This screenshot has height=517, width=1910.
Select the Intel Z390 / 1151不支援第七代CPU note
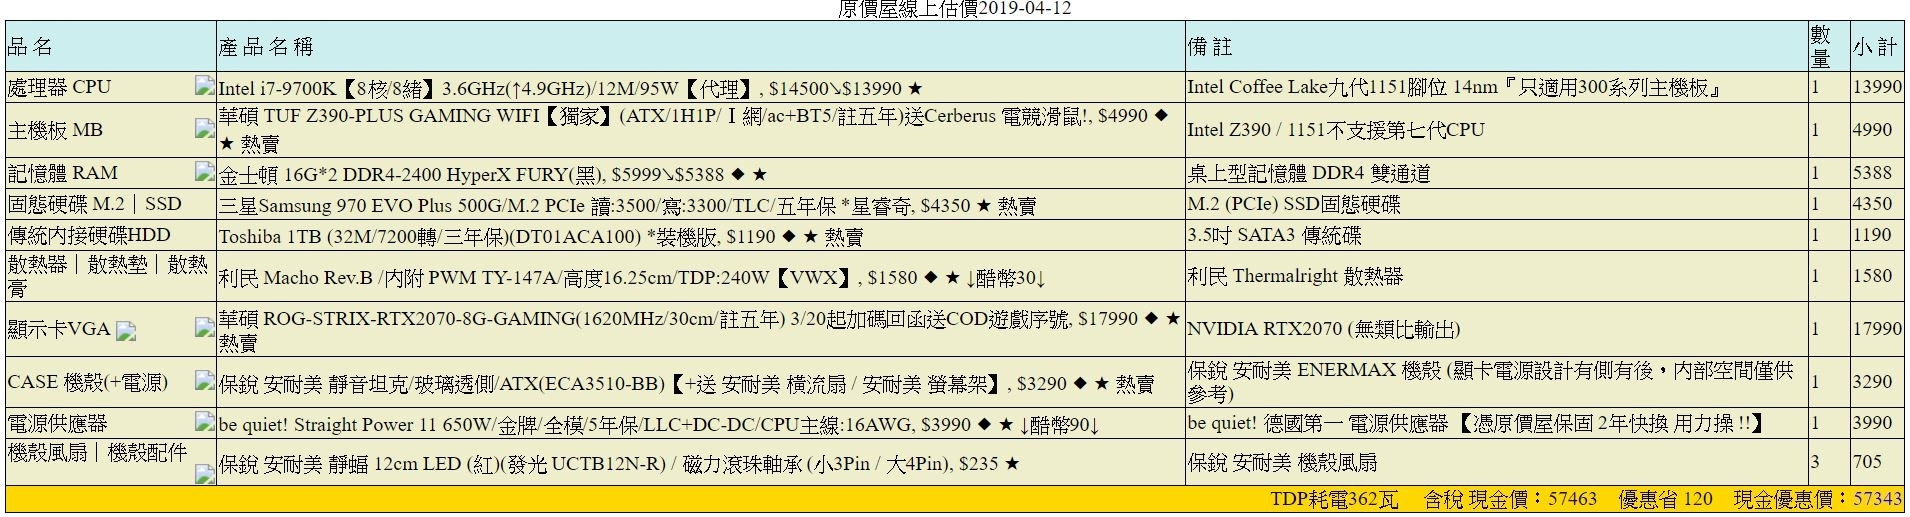1336,130
